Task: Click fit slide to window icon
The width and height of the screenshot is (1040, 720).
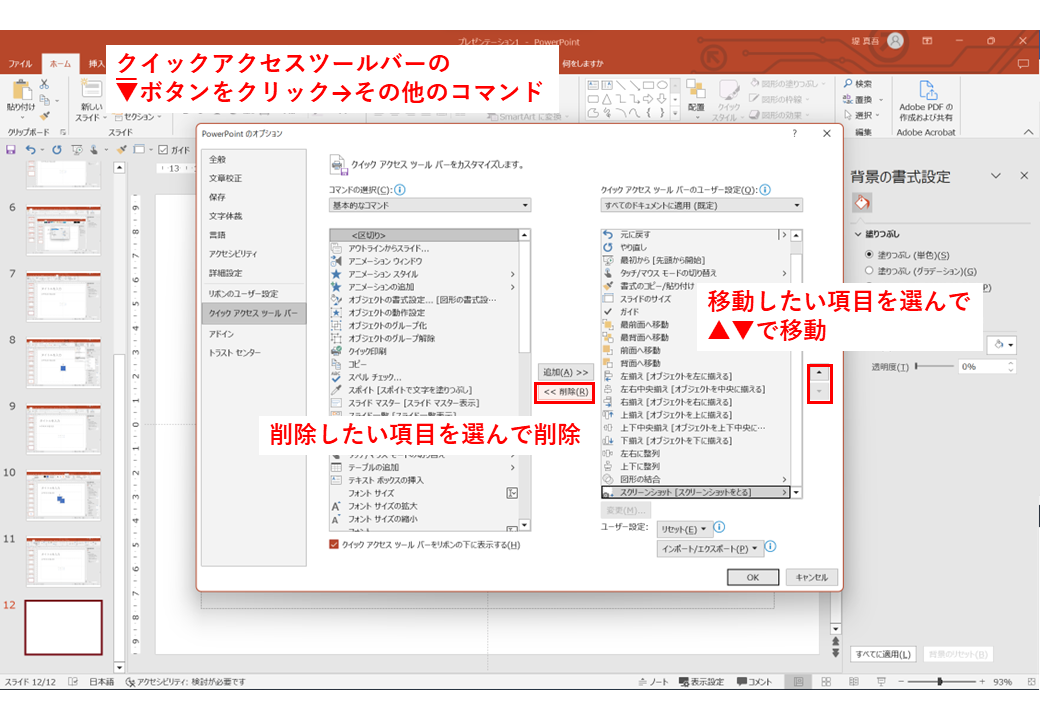Action: (x=1031, y=682)
